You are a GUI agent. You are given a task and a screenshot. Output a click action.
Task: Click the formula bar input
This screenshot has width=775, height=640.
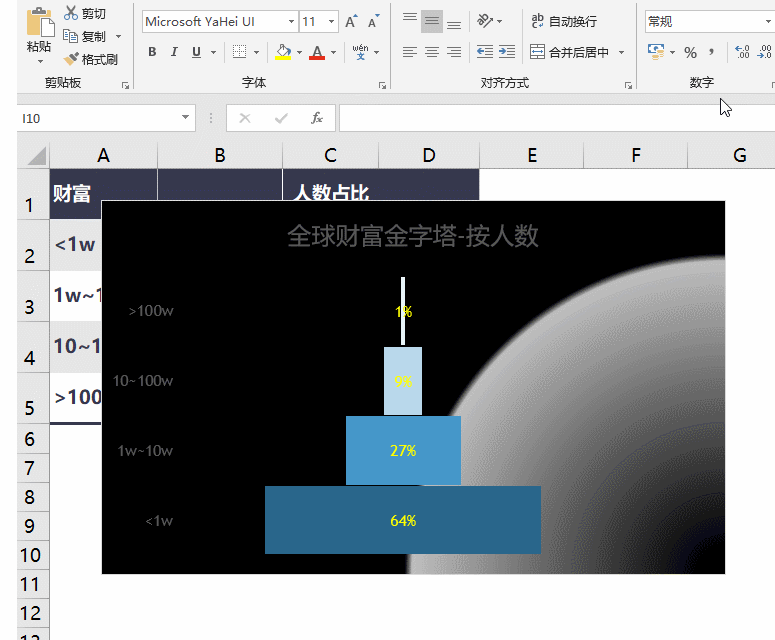coord(557,118)
